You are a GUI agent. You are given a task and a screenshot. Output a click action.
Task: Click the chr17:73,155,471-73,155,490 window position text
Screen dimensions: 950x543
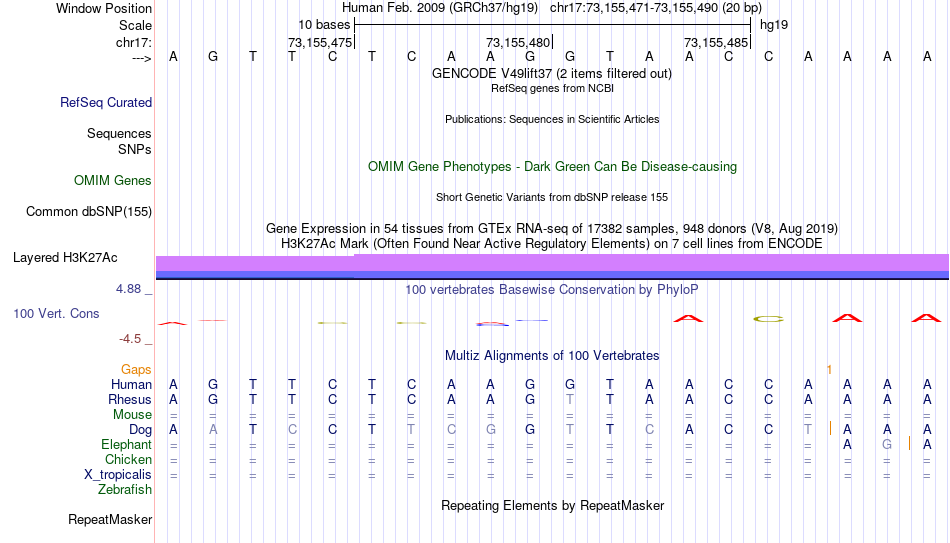click(x=656, y=8)
